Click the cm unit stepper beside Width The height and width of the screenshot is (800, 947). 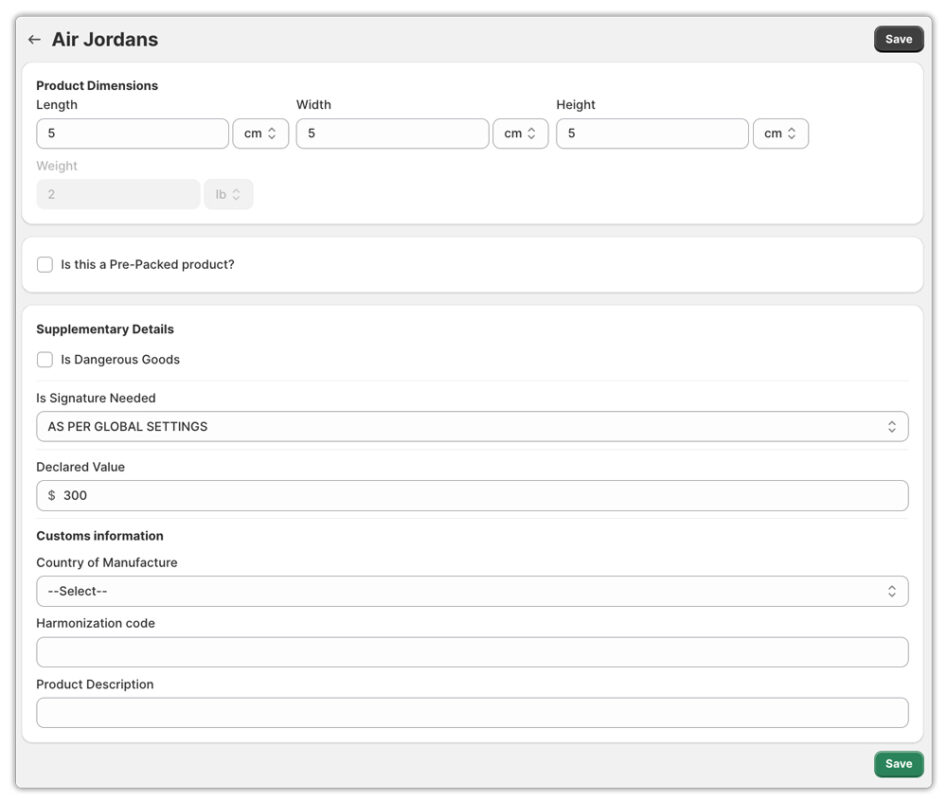point(520,133)
